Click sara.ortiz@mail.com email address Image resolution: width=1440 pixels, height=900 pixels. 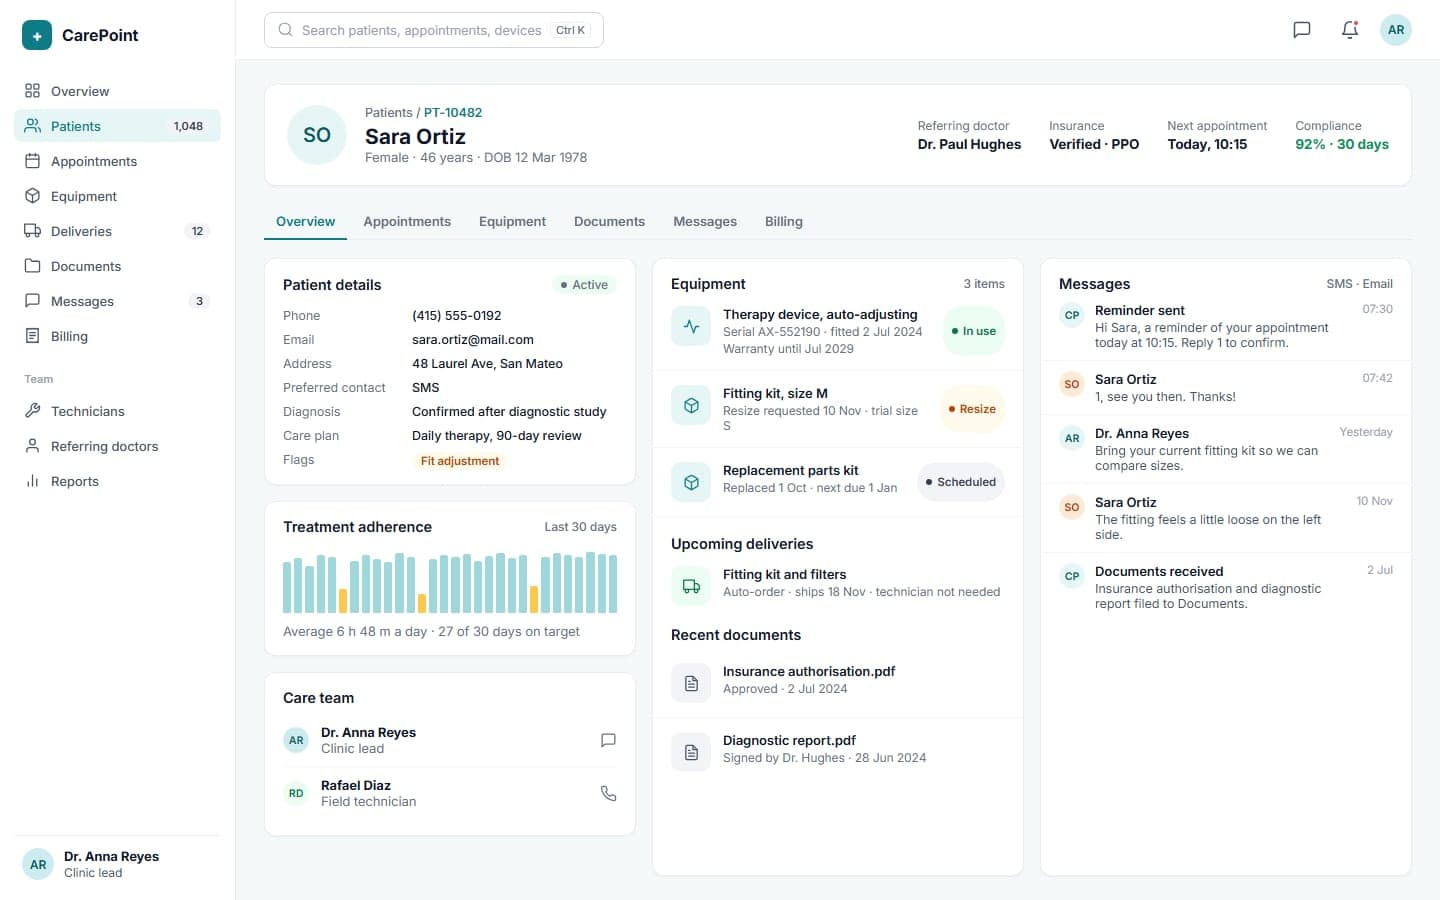tap(473, 340)
